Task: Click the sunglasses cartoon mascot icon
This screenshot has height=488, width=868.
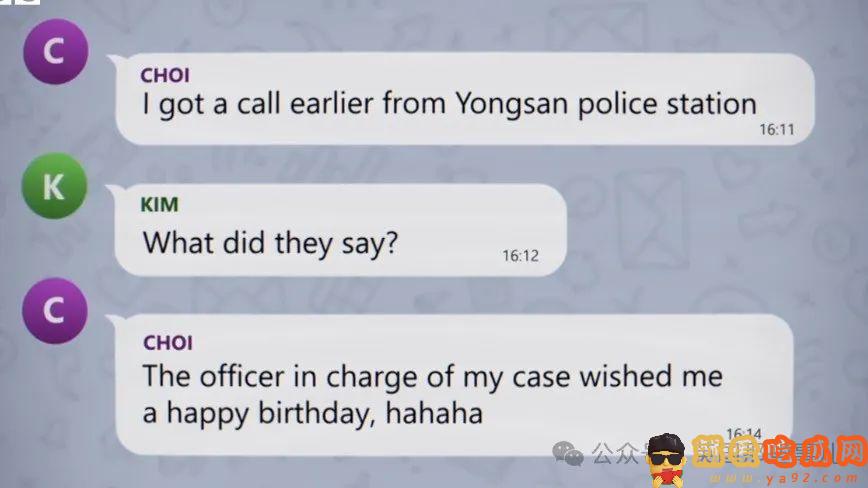Action: click(666, 460)
